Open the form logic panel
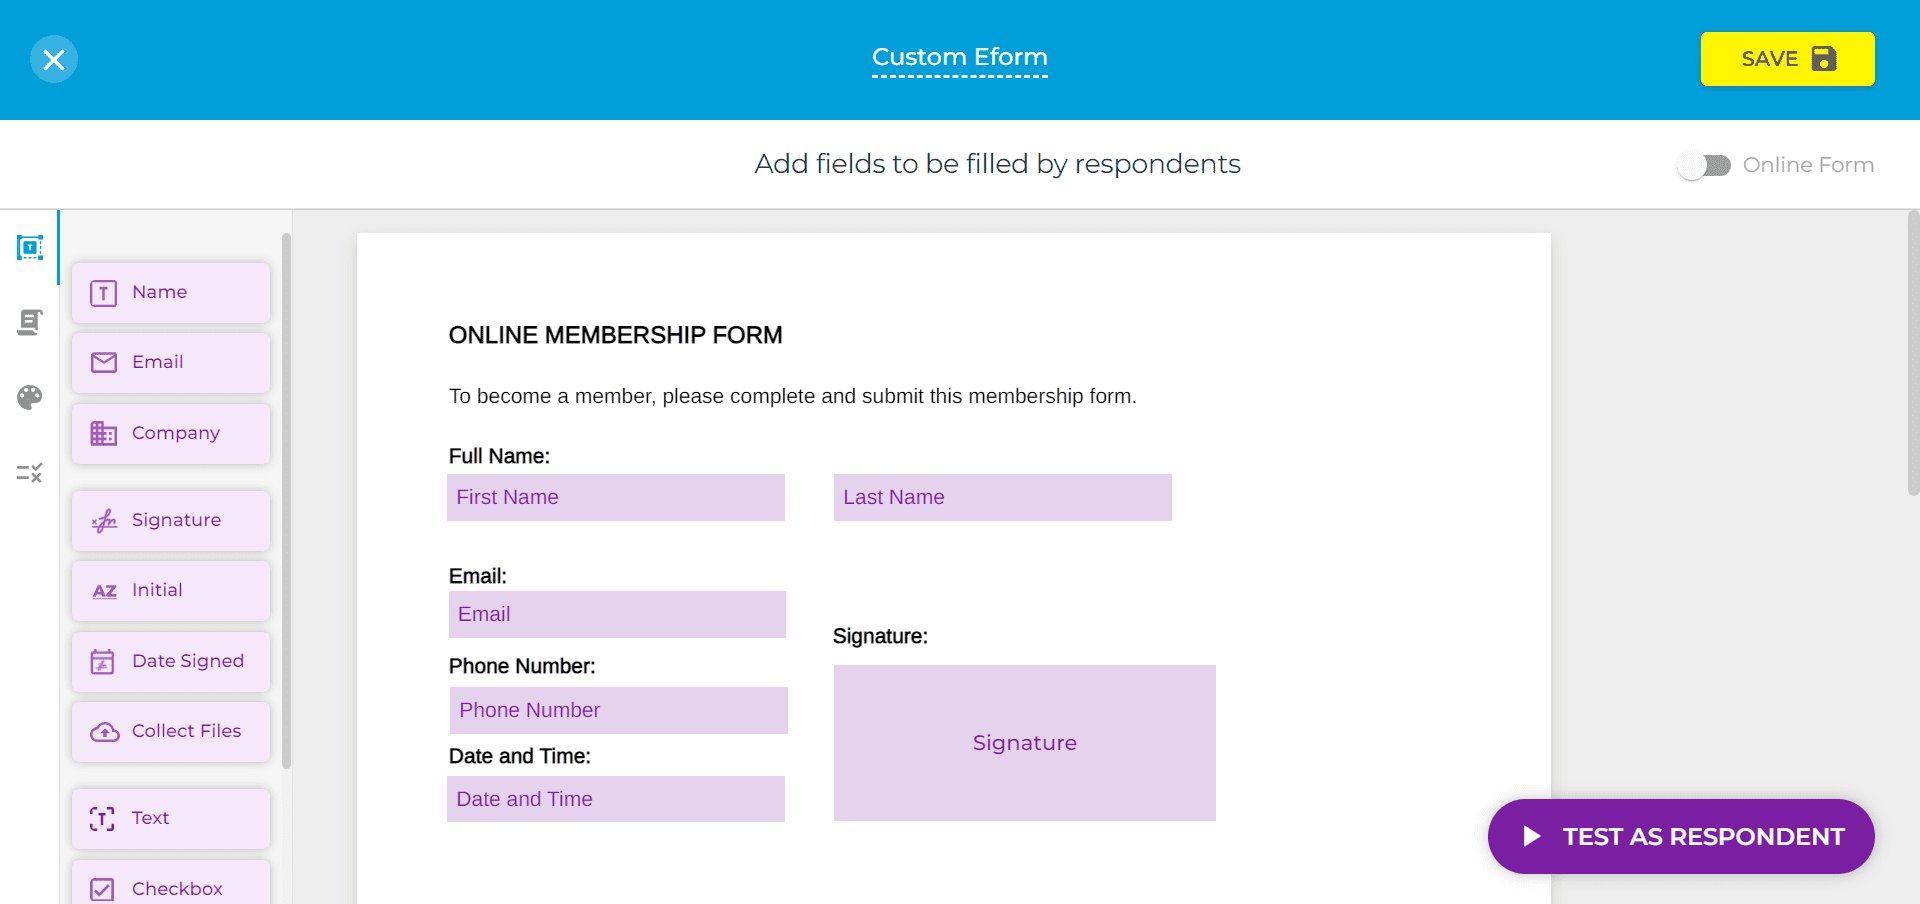 [29, 472]
